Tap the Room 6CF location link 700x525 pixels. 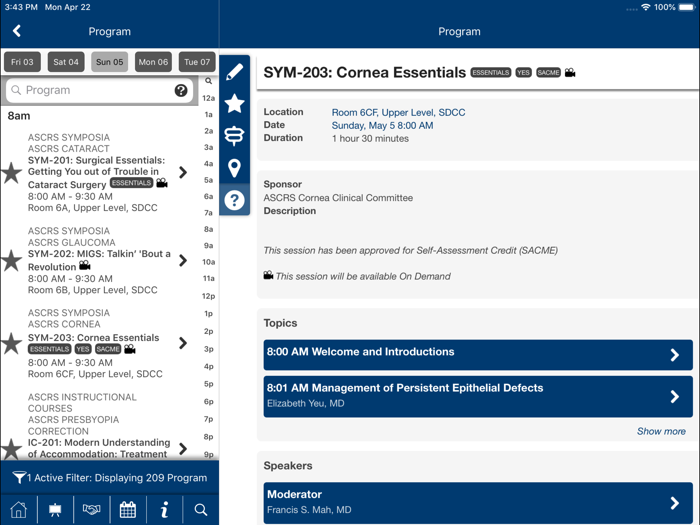(398, 113)
